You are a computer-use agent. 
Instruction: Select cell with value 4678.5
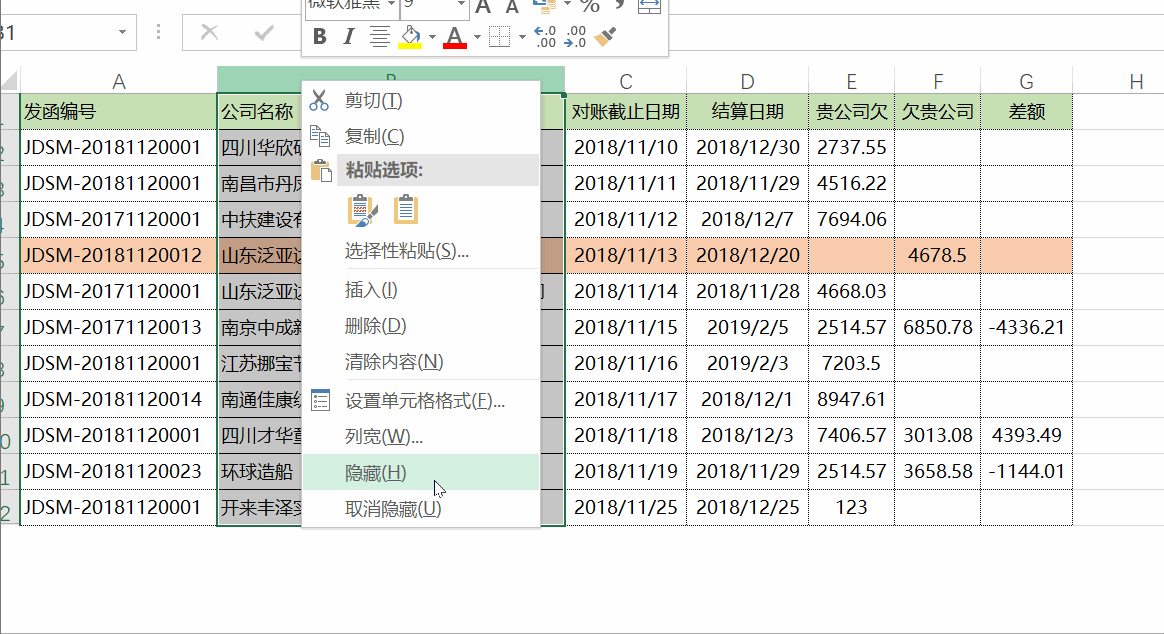click(938, 255)
